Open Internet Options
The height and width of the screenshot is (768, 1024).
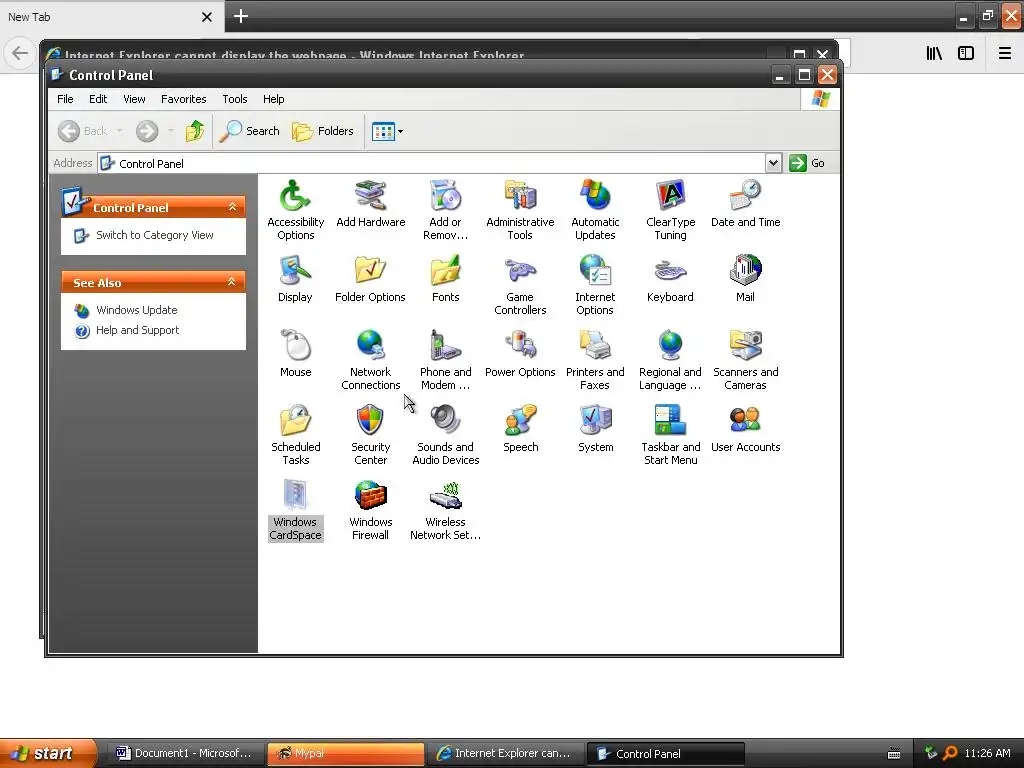pyautogui.click(x=595, y=285)
